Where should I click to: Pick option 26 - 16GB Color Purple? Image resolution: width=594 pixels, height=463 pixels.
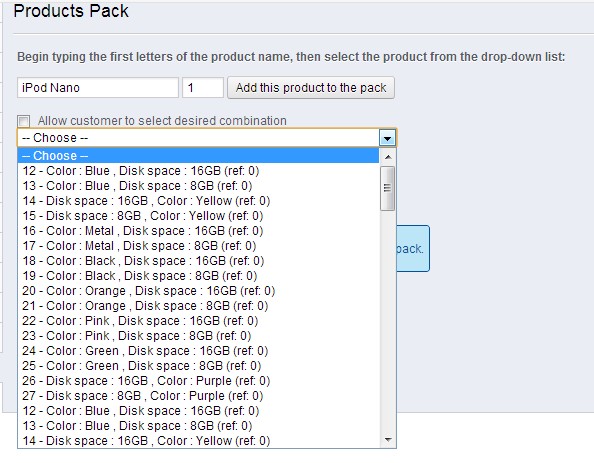(198, 381)
